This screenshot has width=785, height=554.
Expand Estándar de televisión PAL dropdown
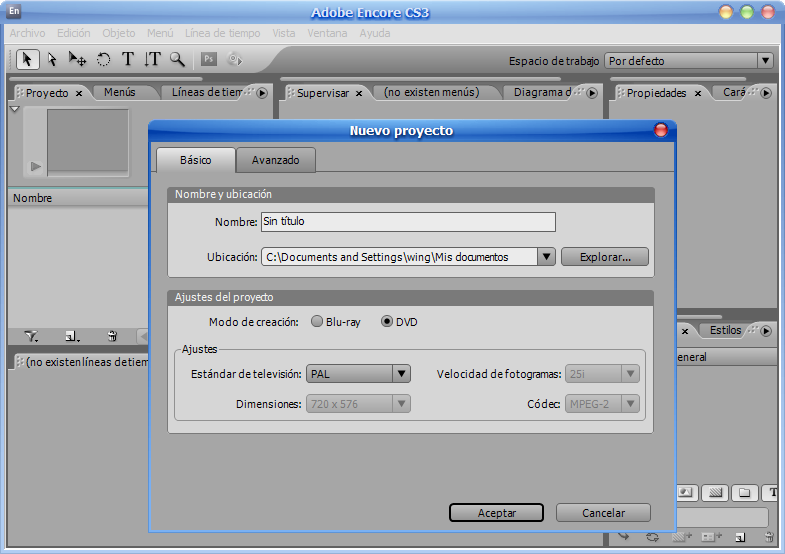[401, 374]
